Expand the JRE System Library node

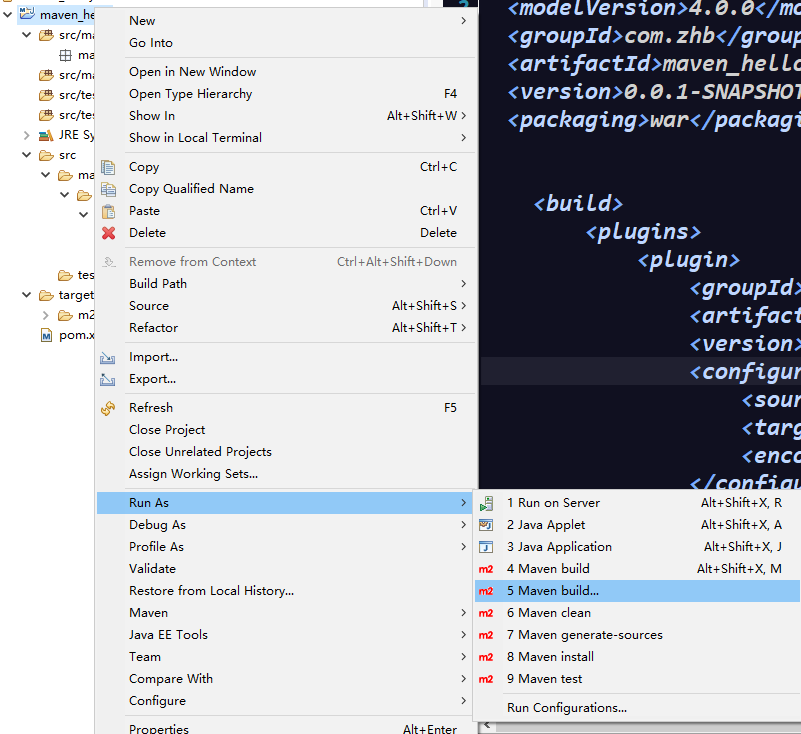[27, 135]
